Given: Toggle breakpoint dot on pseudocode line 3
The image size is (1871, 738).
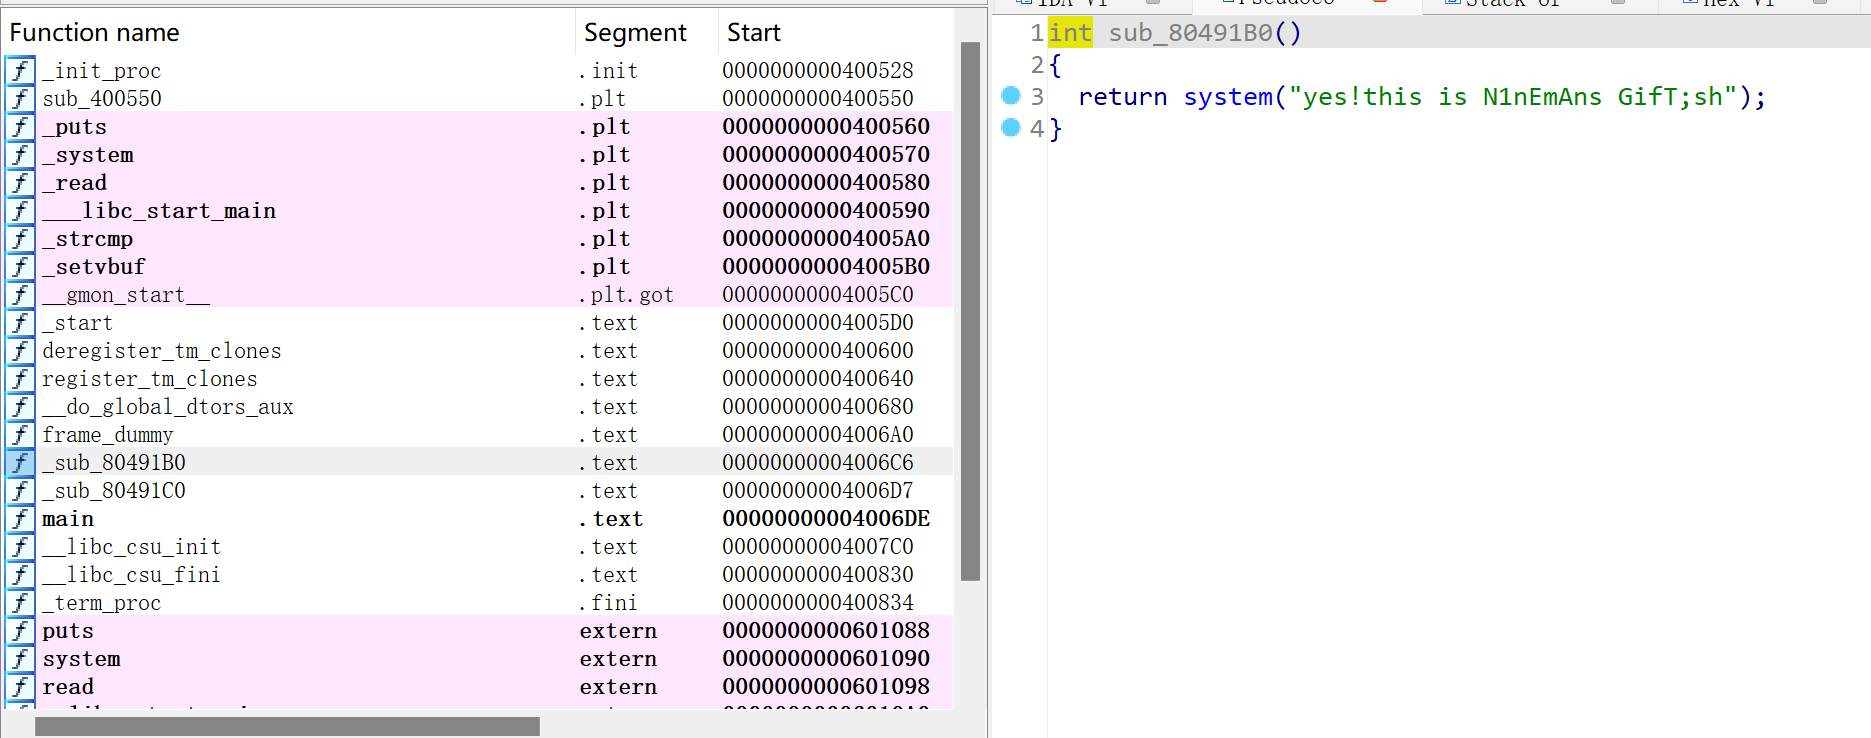Looking at the screenshot, I should tap(1011, 95).
